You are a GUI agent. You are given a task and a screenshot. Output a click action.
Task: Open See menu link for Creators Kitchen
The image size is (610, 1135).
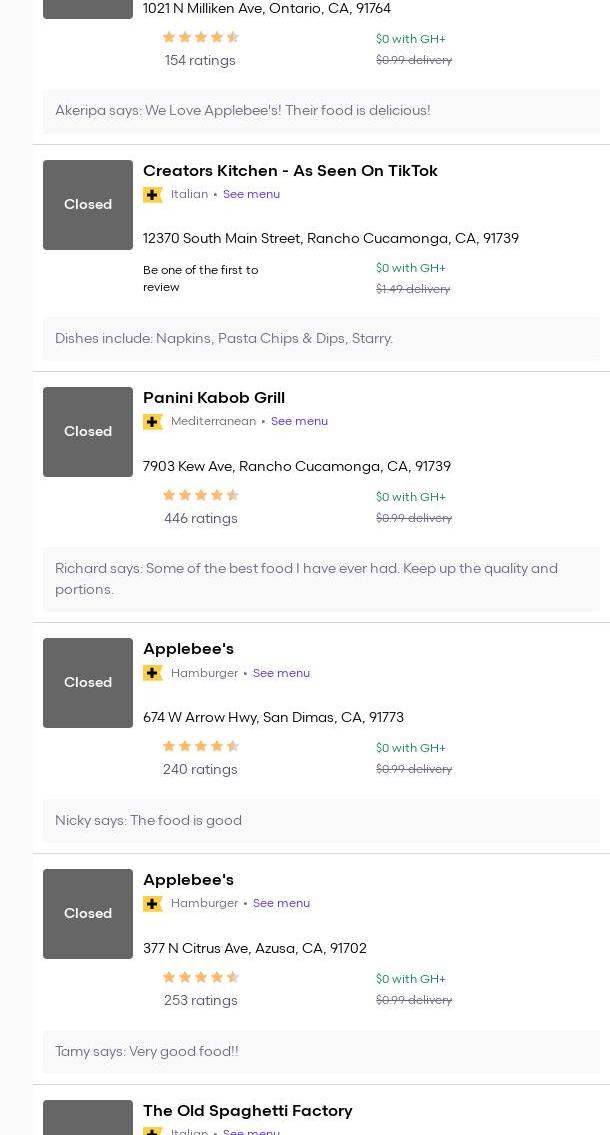(251, 195)
